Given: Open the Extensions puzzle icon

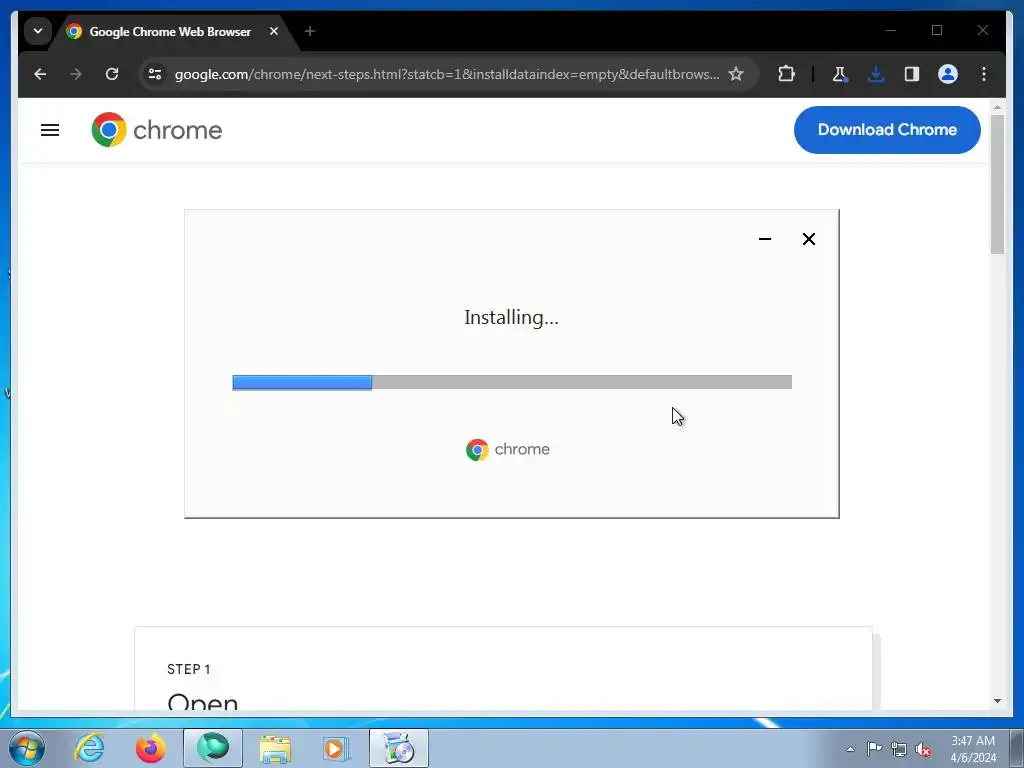Looking at the screenshot, I should (x=786, y=74).
